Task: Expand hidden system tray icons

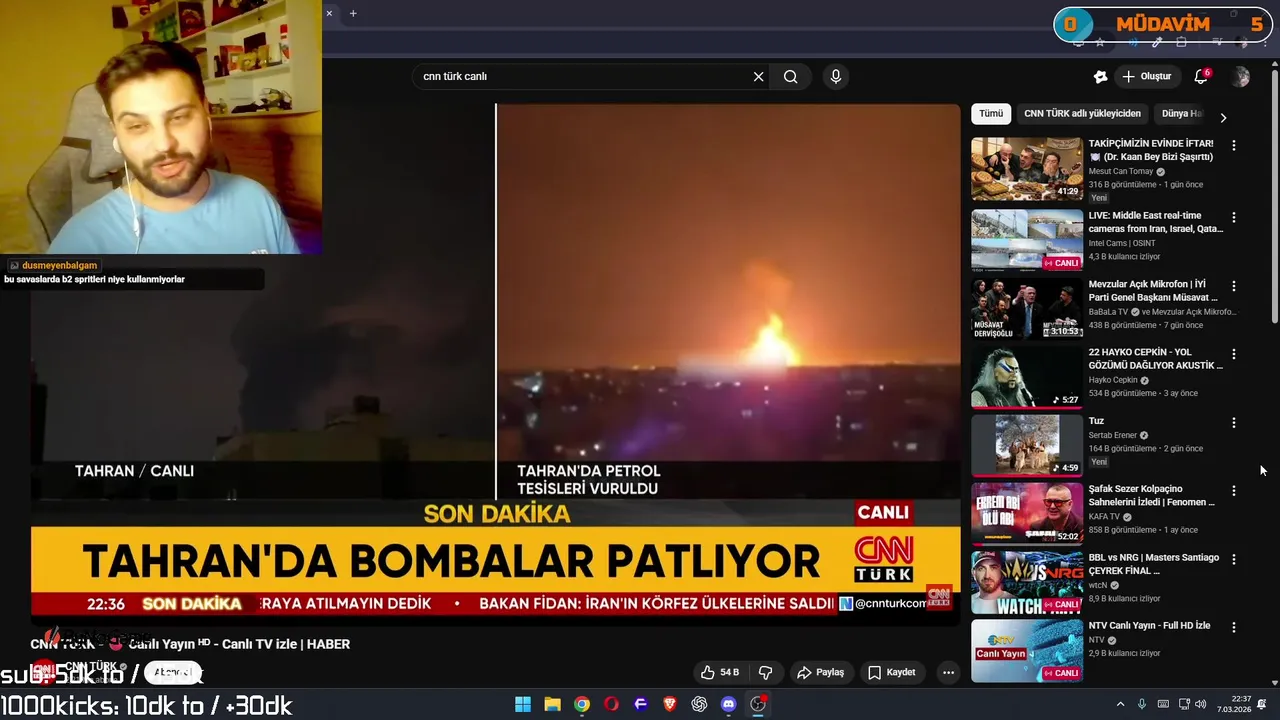Action: point(1120,704)
